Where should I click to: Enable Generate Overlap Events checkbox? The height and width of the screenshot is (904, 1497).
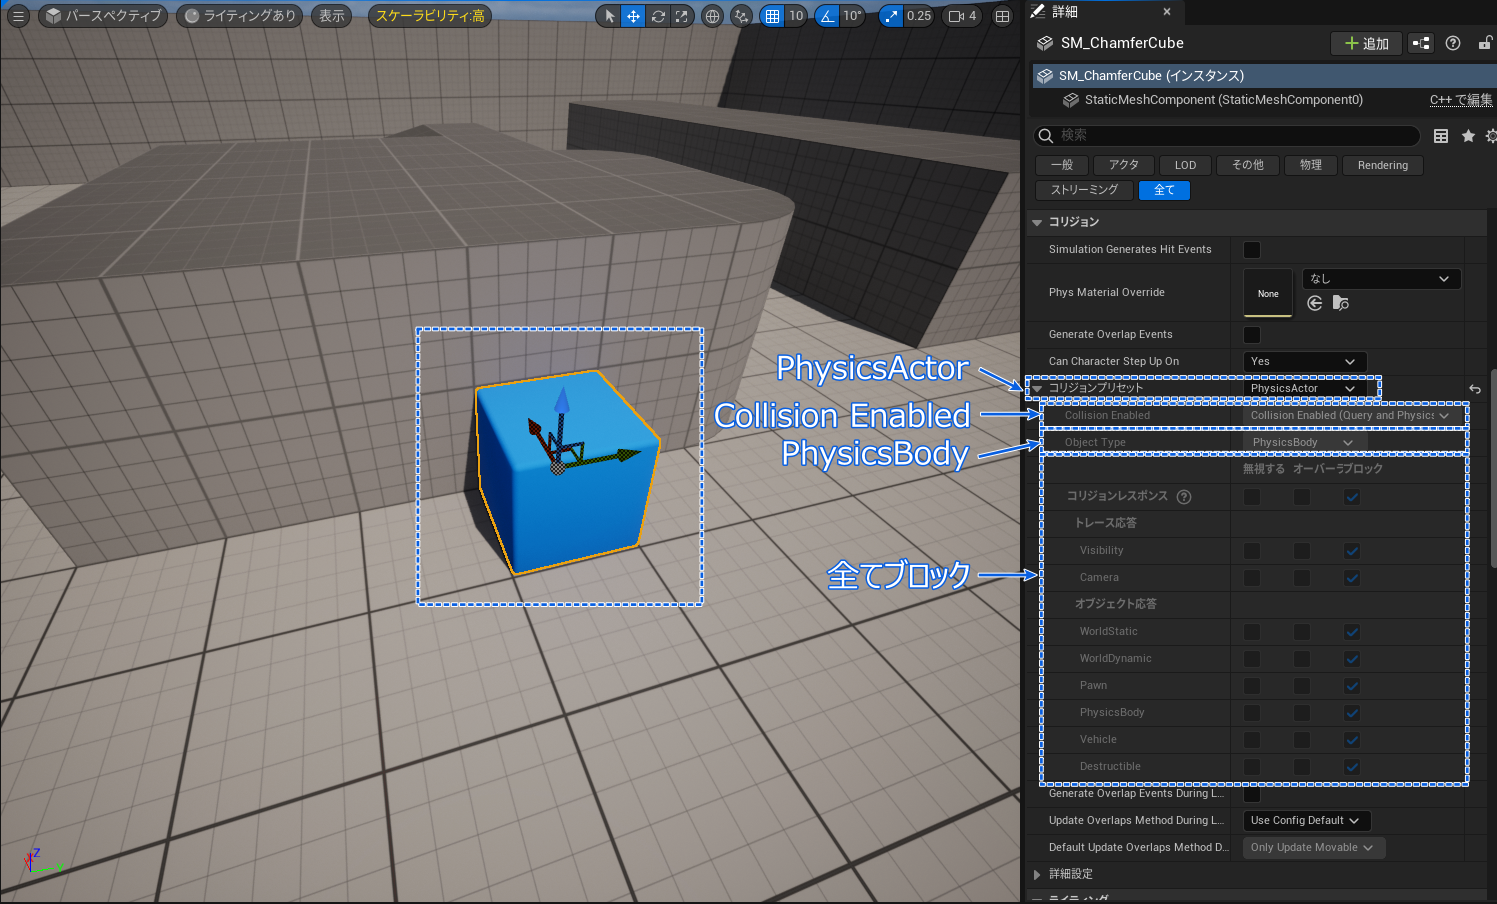(1251, 334)
